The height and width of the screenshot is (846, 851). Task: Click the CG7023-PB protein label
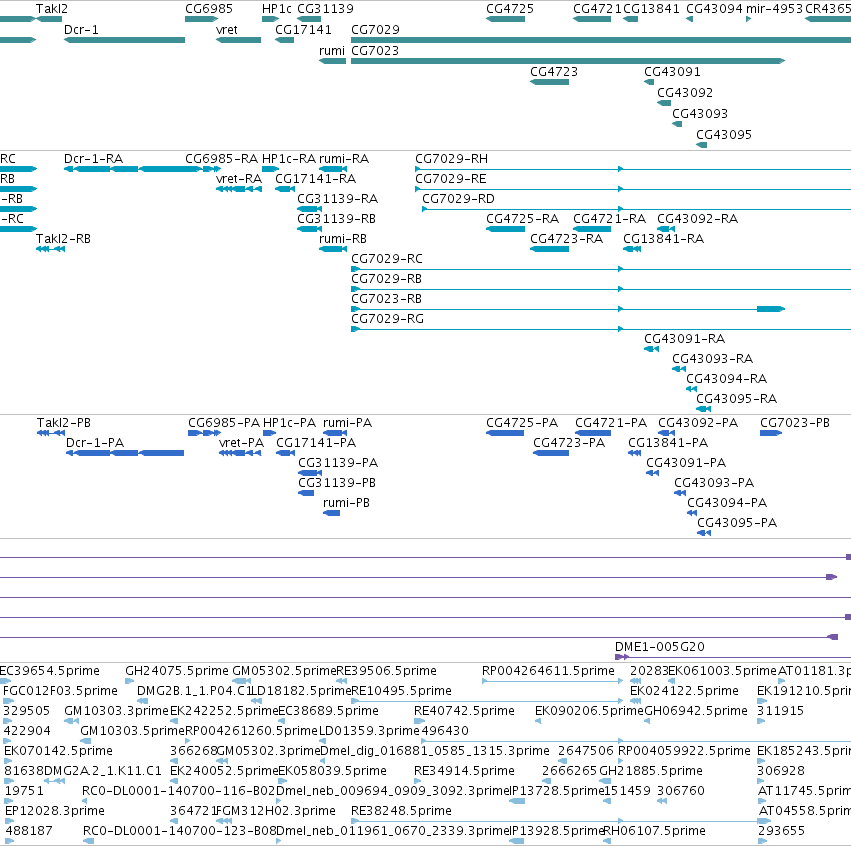[795, 423]
